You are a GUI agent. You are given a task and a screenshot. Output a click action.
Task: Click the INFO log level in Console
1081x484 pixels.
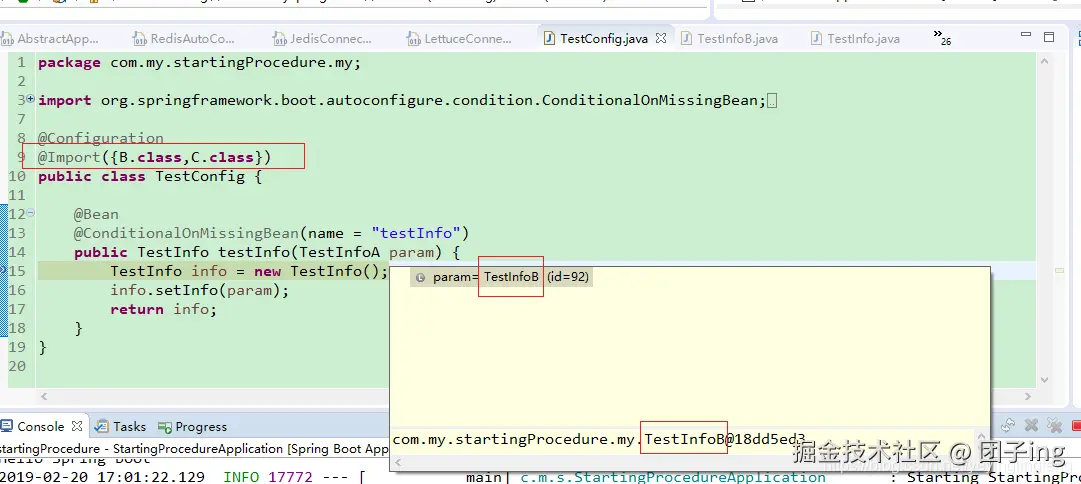pyautogui.click(x=241, y=477)
